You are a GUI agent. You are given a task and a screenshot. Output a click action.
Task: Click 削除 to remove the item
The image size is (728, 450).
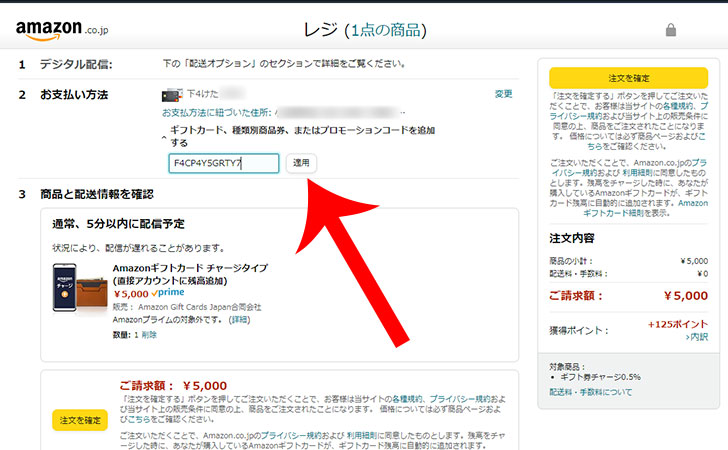pos(149,335)
